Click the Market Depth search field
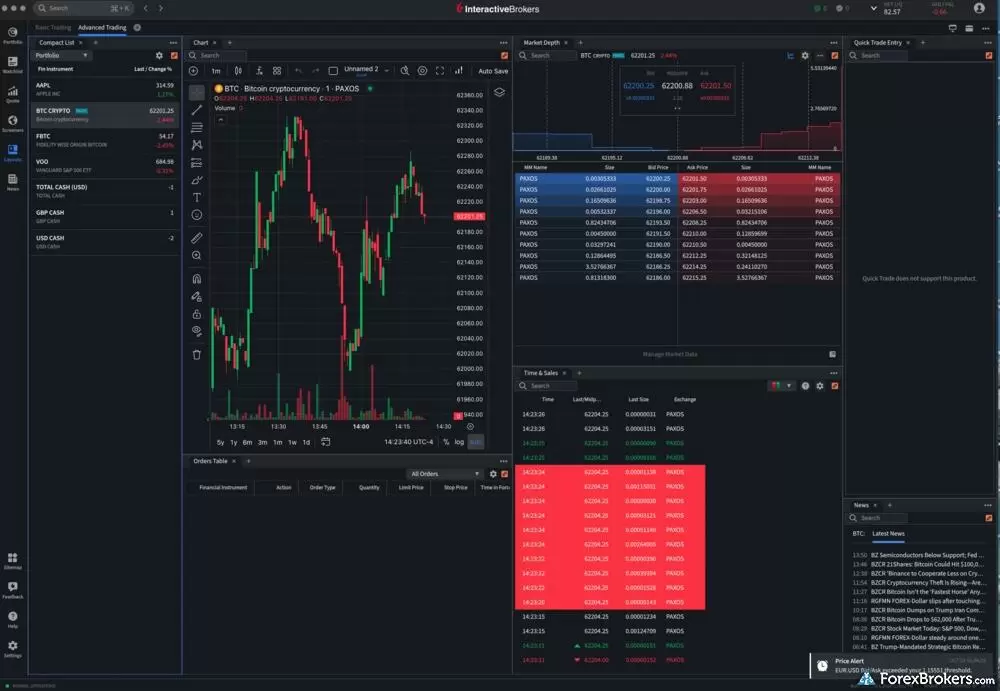Image resolution: width=1000 pixels, height=691 pixels. [x=546, y=56]
